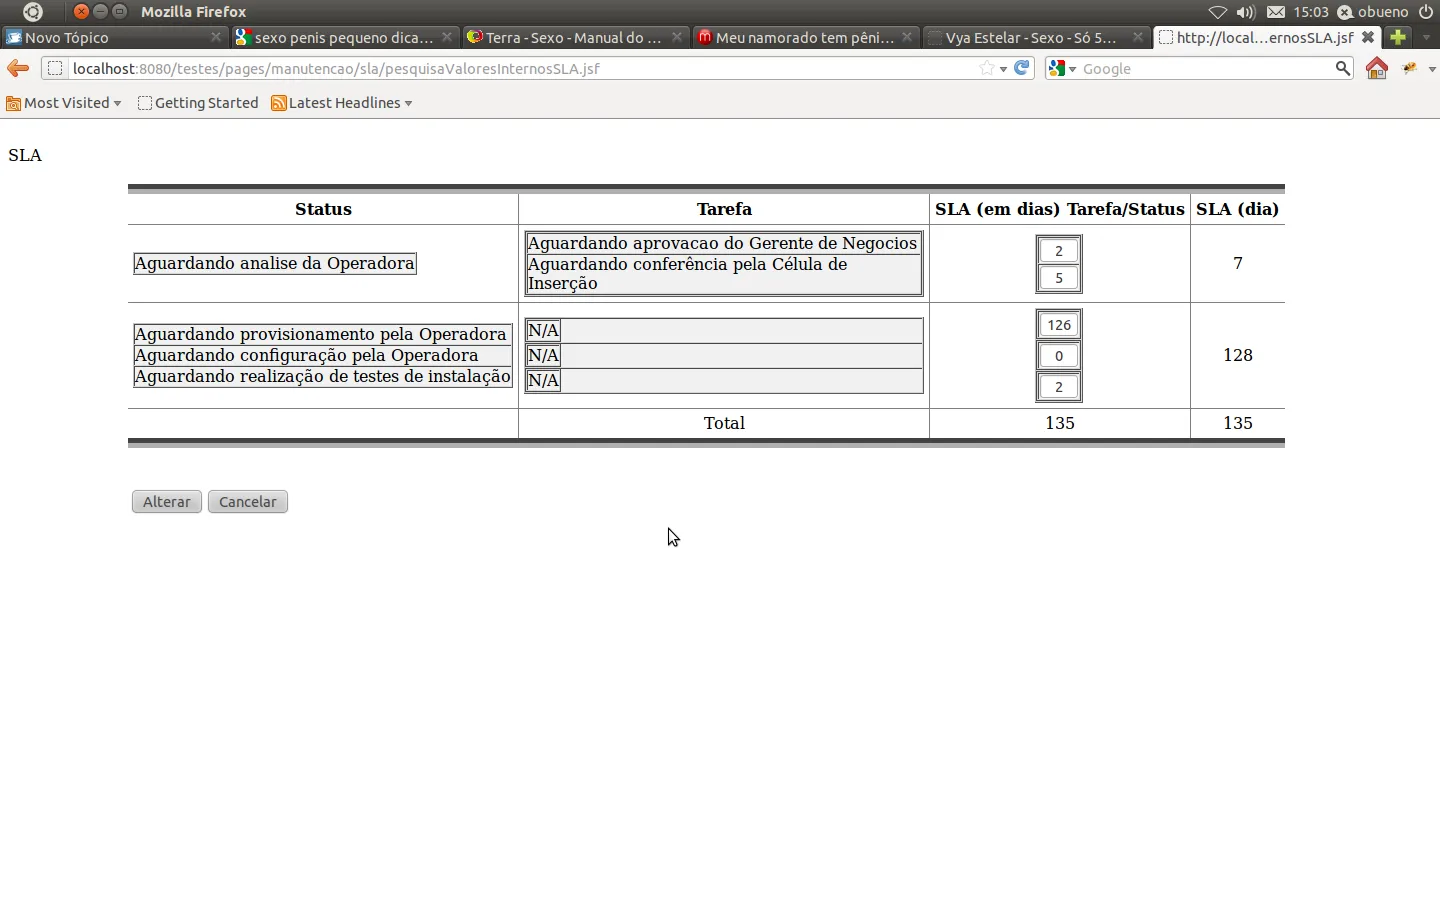Open the list all tabs dropdown

click(x=1427, y=37)
